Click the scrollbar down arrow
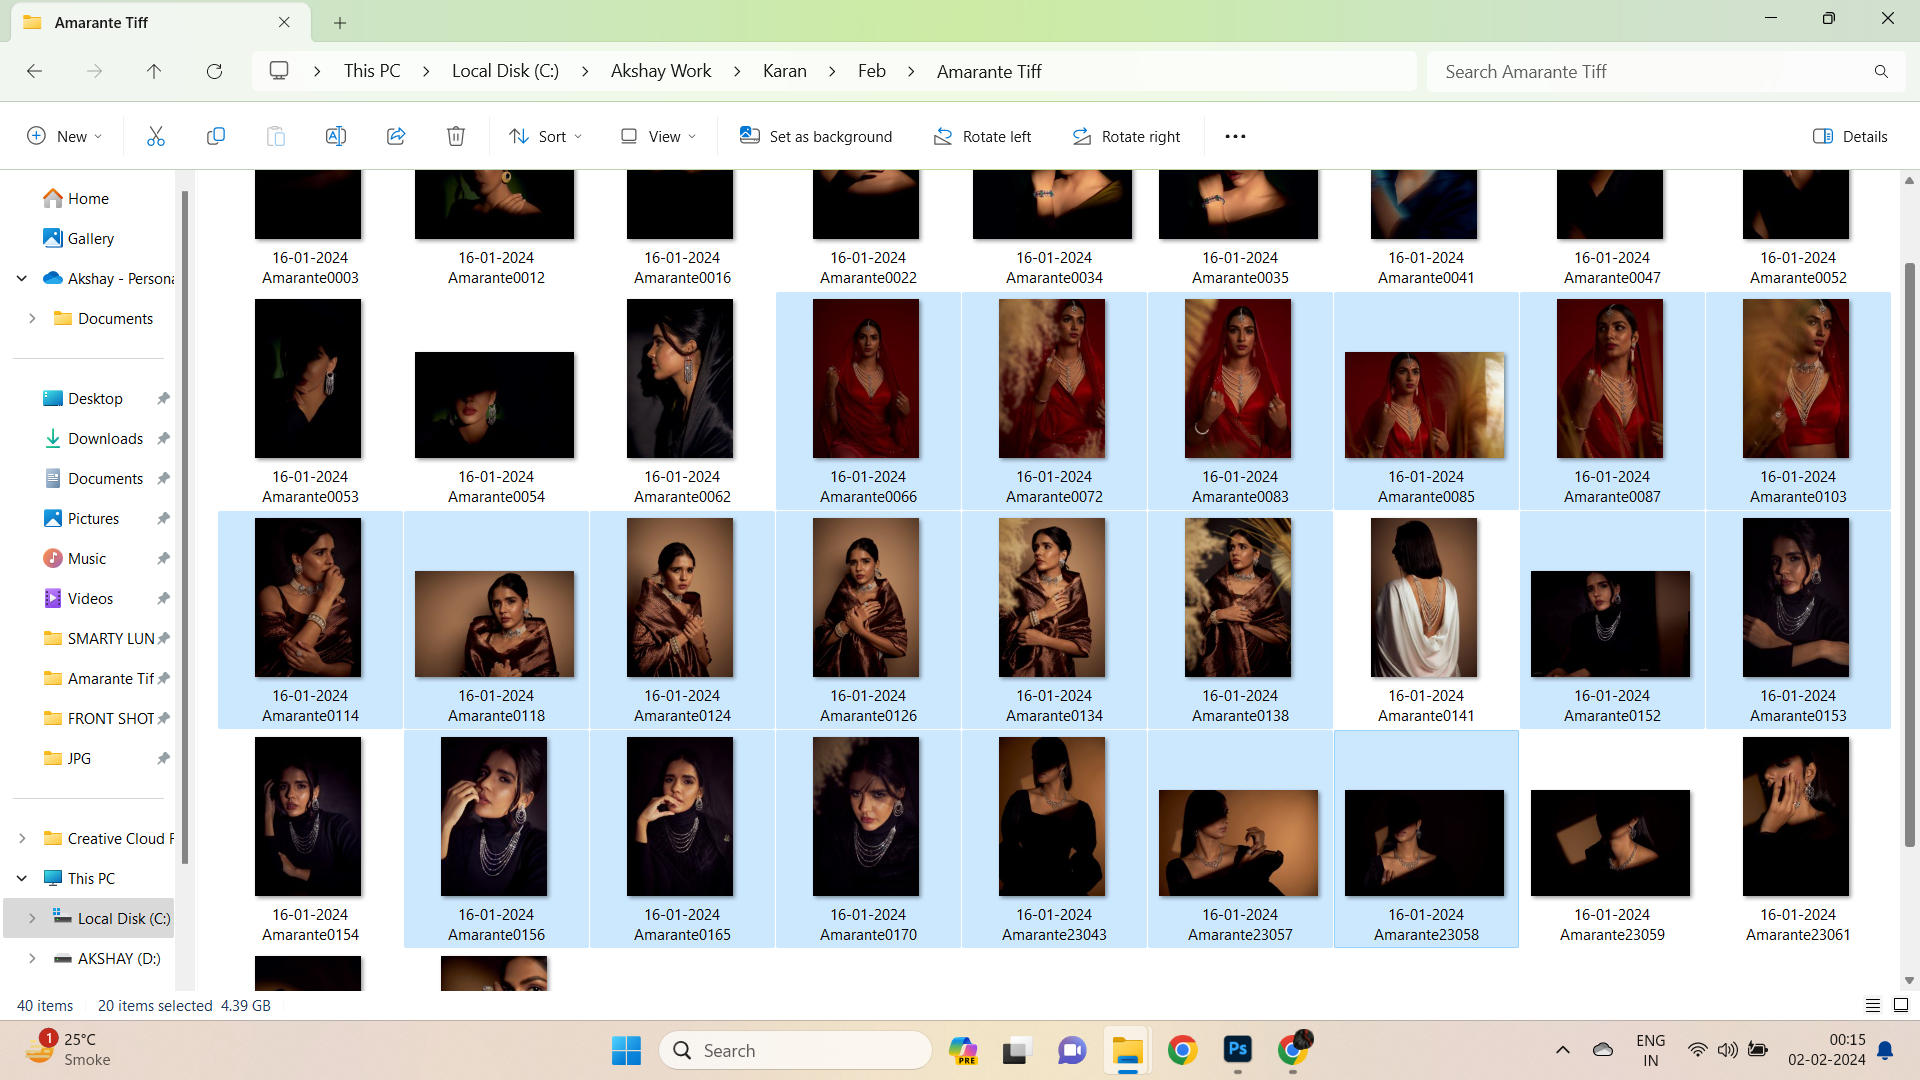This screenshot has width=1920, height=1080. click(x=1909, y=981)
